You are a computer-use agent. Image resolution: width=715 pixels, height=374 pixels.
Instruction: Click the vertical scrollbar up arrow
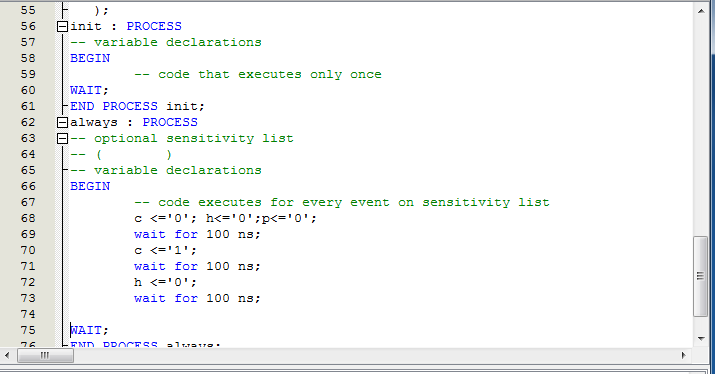pos(701,10)
